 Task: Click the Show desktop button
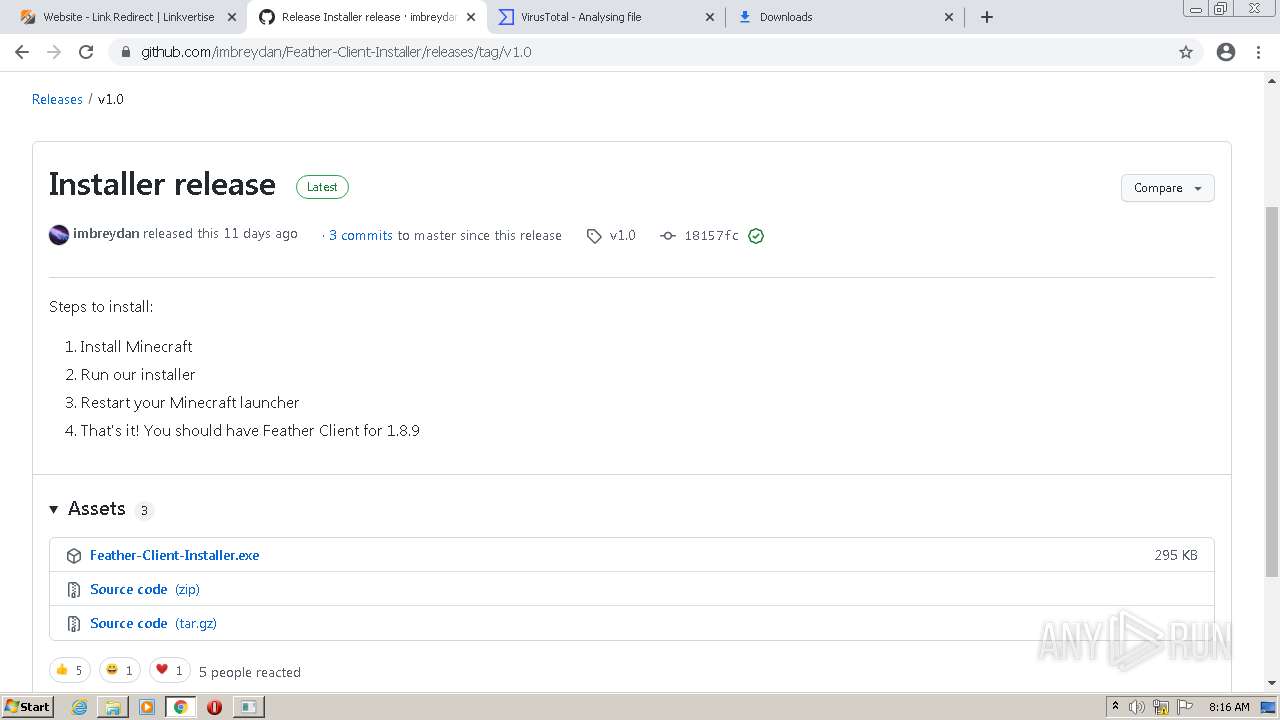coord(1269,707)
